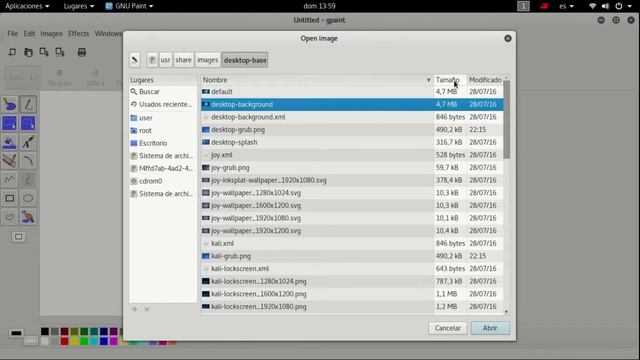Select the freehand squiggle line tool
Viewport: 640px width, 360px height.
point(9,180)
